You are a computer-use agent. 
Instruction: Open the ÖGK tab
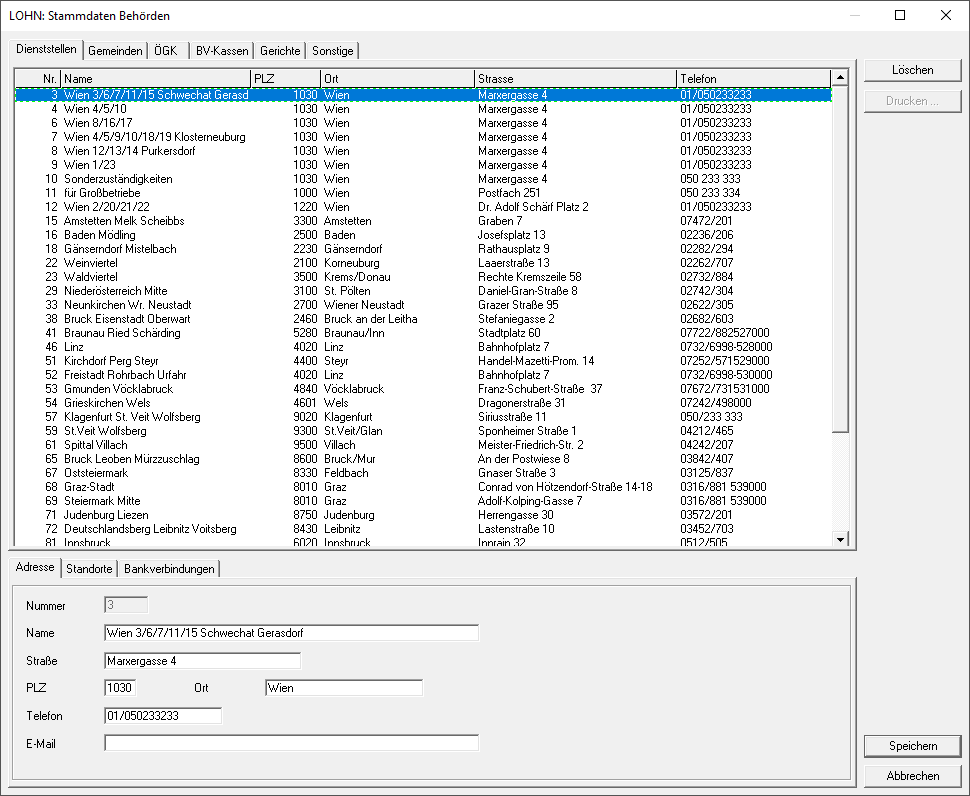click(x=166, y=51)
